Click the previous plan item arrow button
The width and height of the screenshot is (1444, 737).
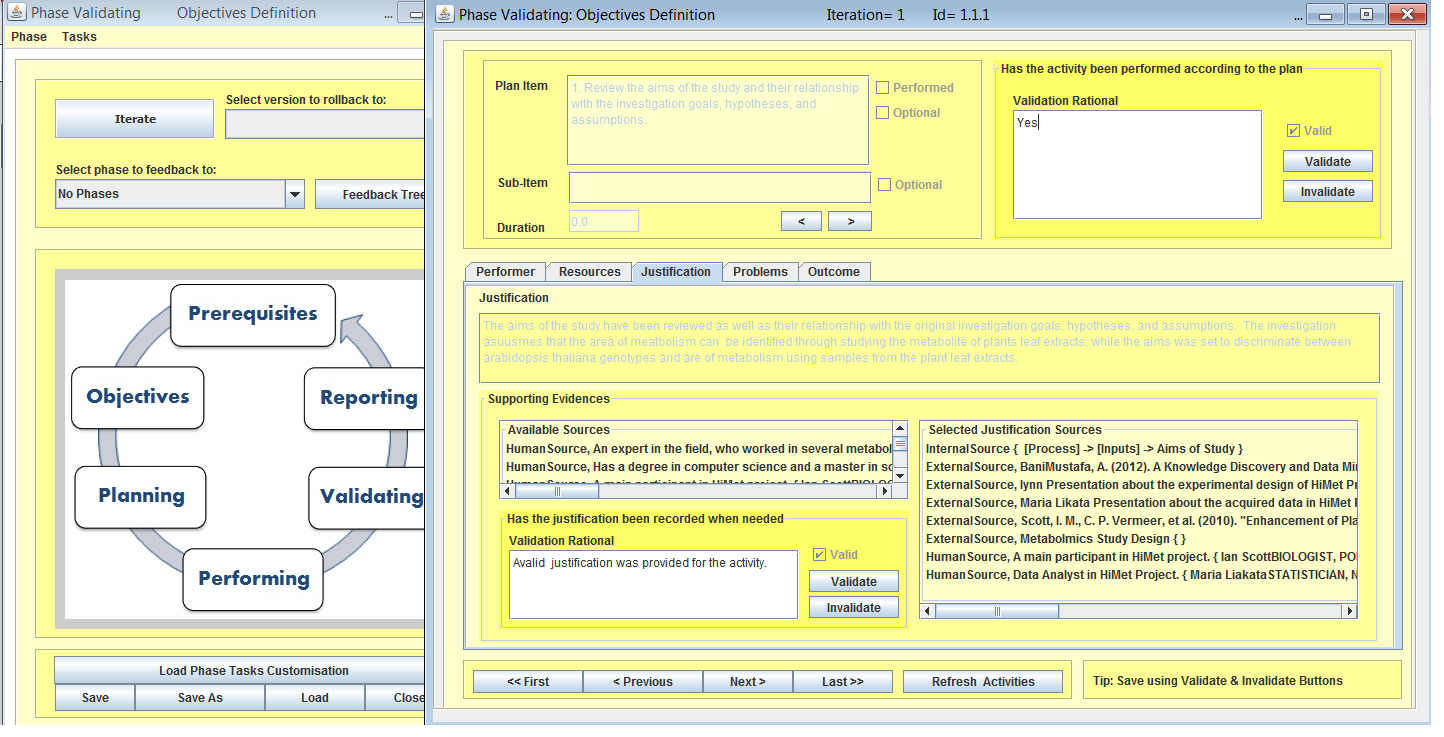coord(801,222)
